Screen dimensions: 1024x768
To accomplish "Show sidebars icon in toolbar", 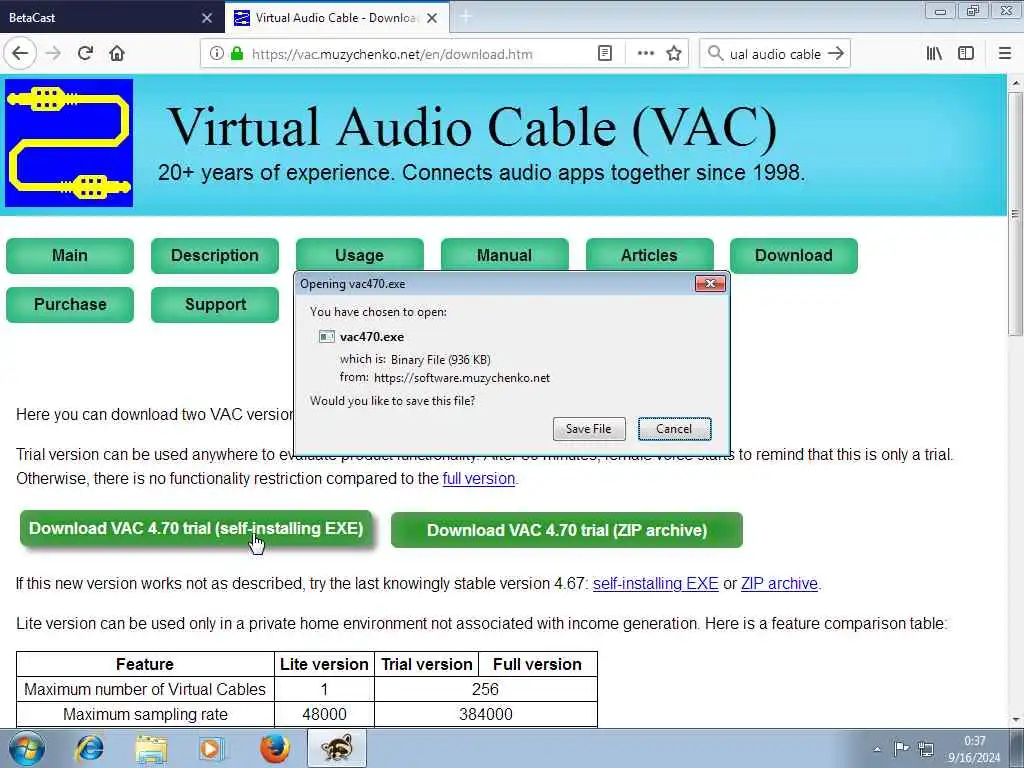I will click(966, 54).
